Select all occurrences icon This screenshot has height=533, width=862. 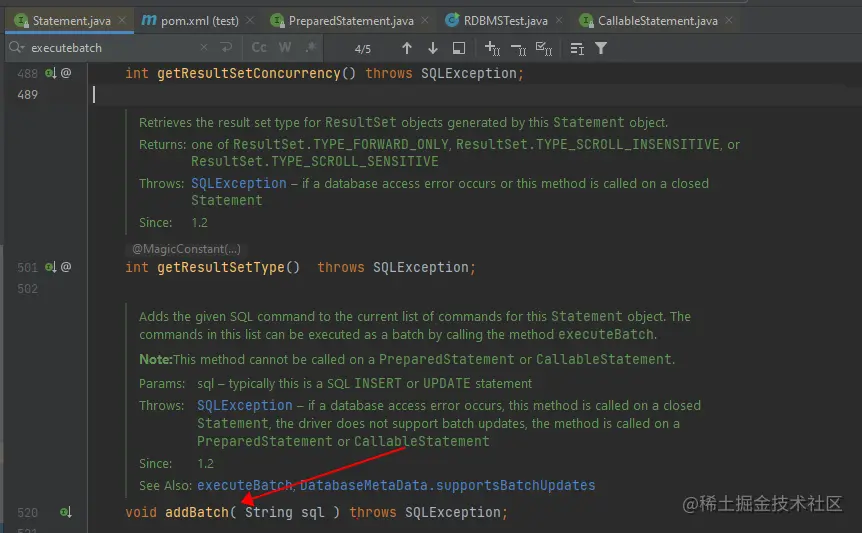(544, 48)
